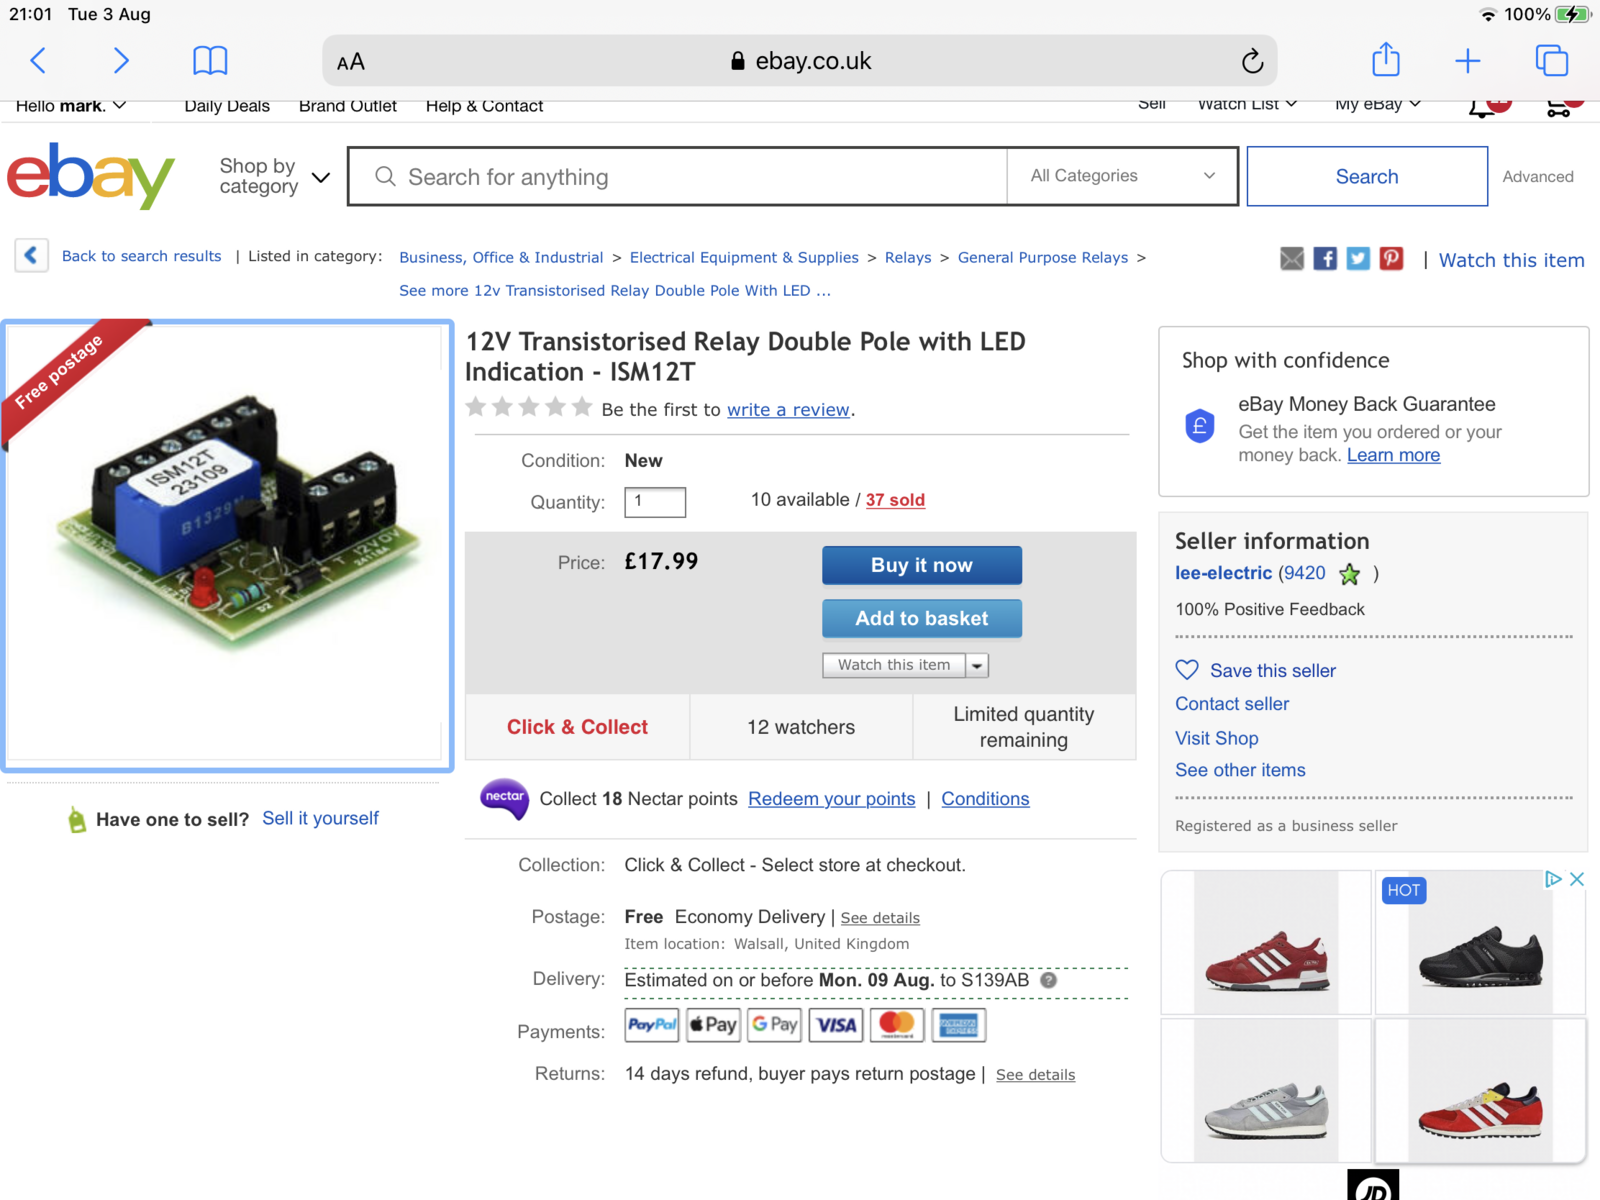Share item via Facebook icon
Screen dimensions: 1600x1200
(x=1325, y=259)
